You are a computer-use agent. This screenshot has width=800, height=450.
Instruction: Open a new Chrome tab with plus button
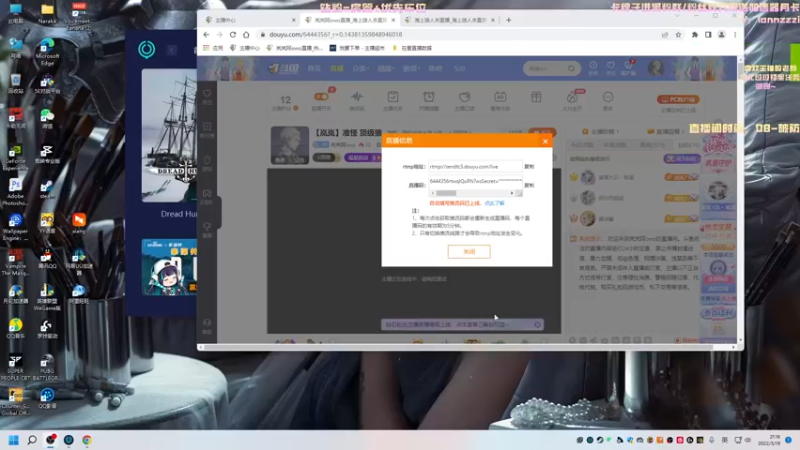(508, 20)
